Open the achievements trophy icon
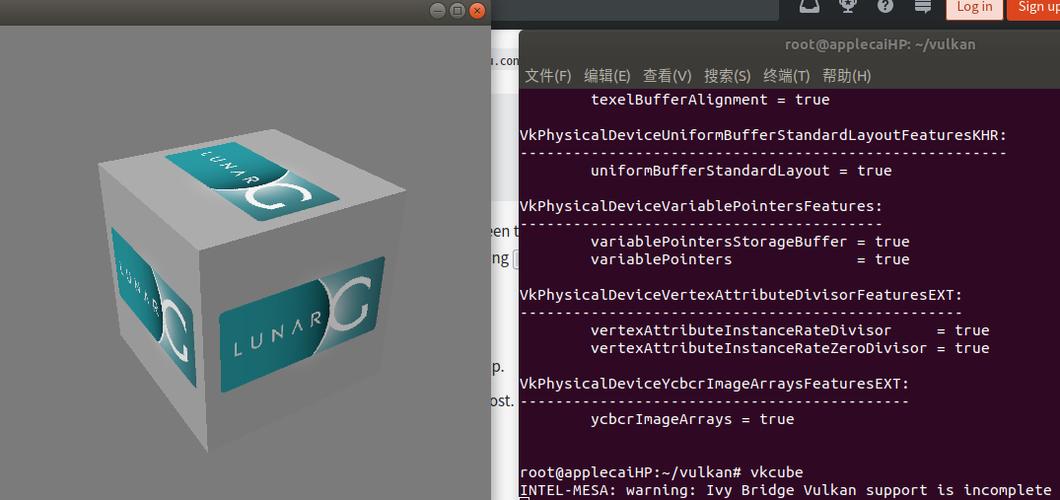1060x500 pixels. coord(846,6)
